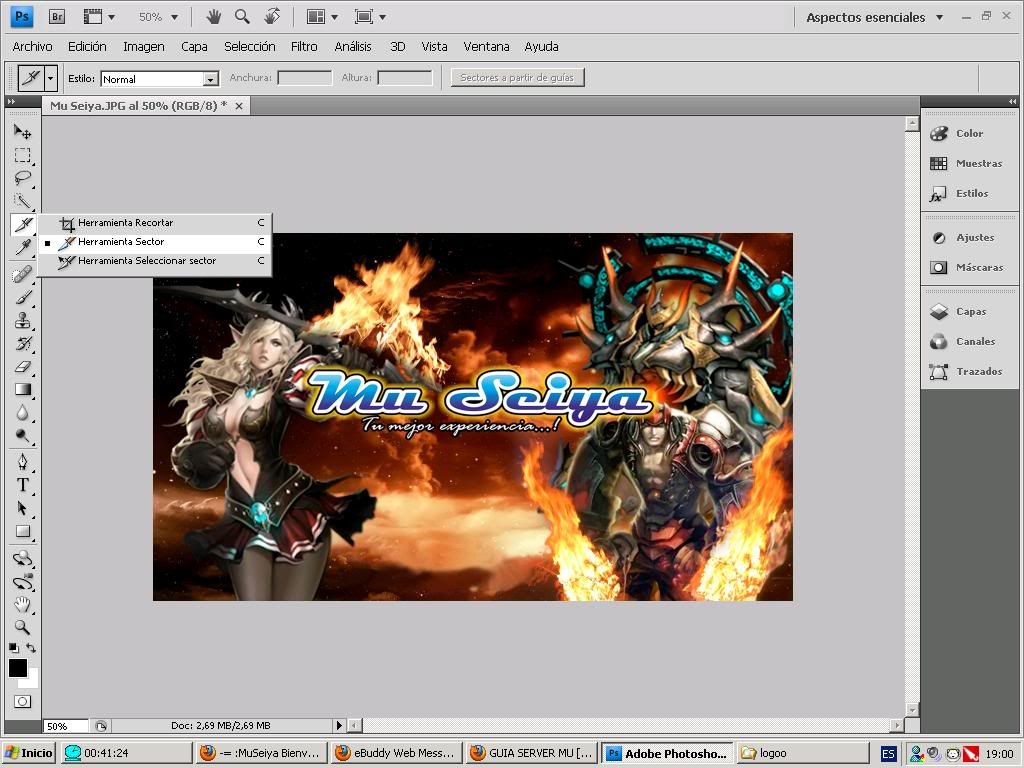Open the Color panel
Viewport: 1024px width, 768px height.
(970, 133)
